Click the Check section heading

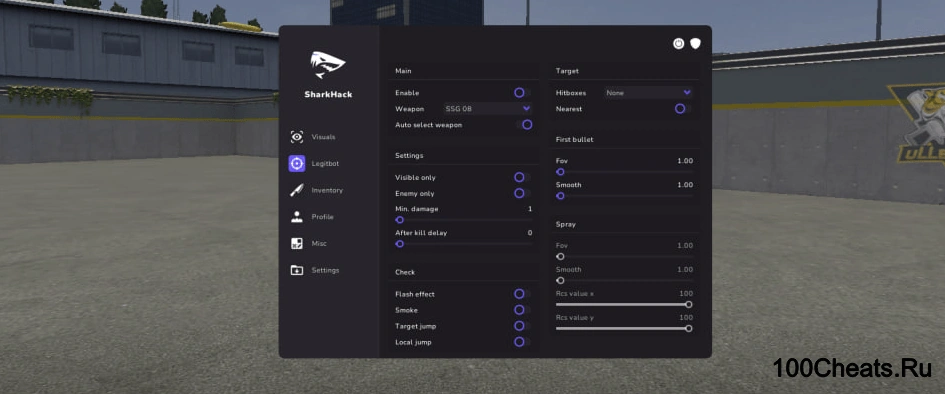coord(405,272)
